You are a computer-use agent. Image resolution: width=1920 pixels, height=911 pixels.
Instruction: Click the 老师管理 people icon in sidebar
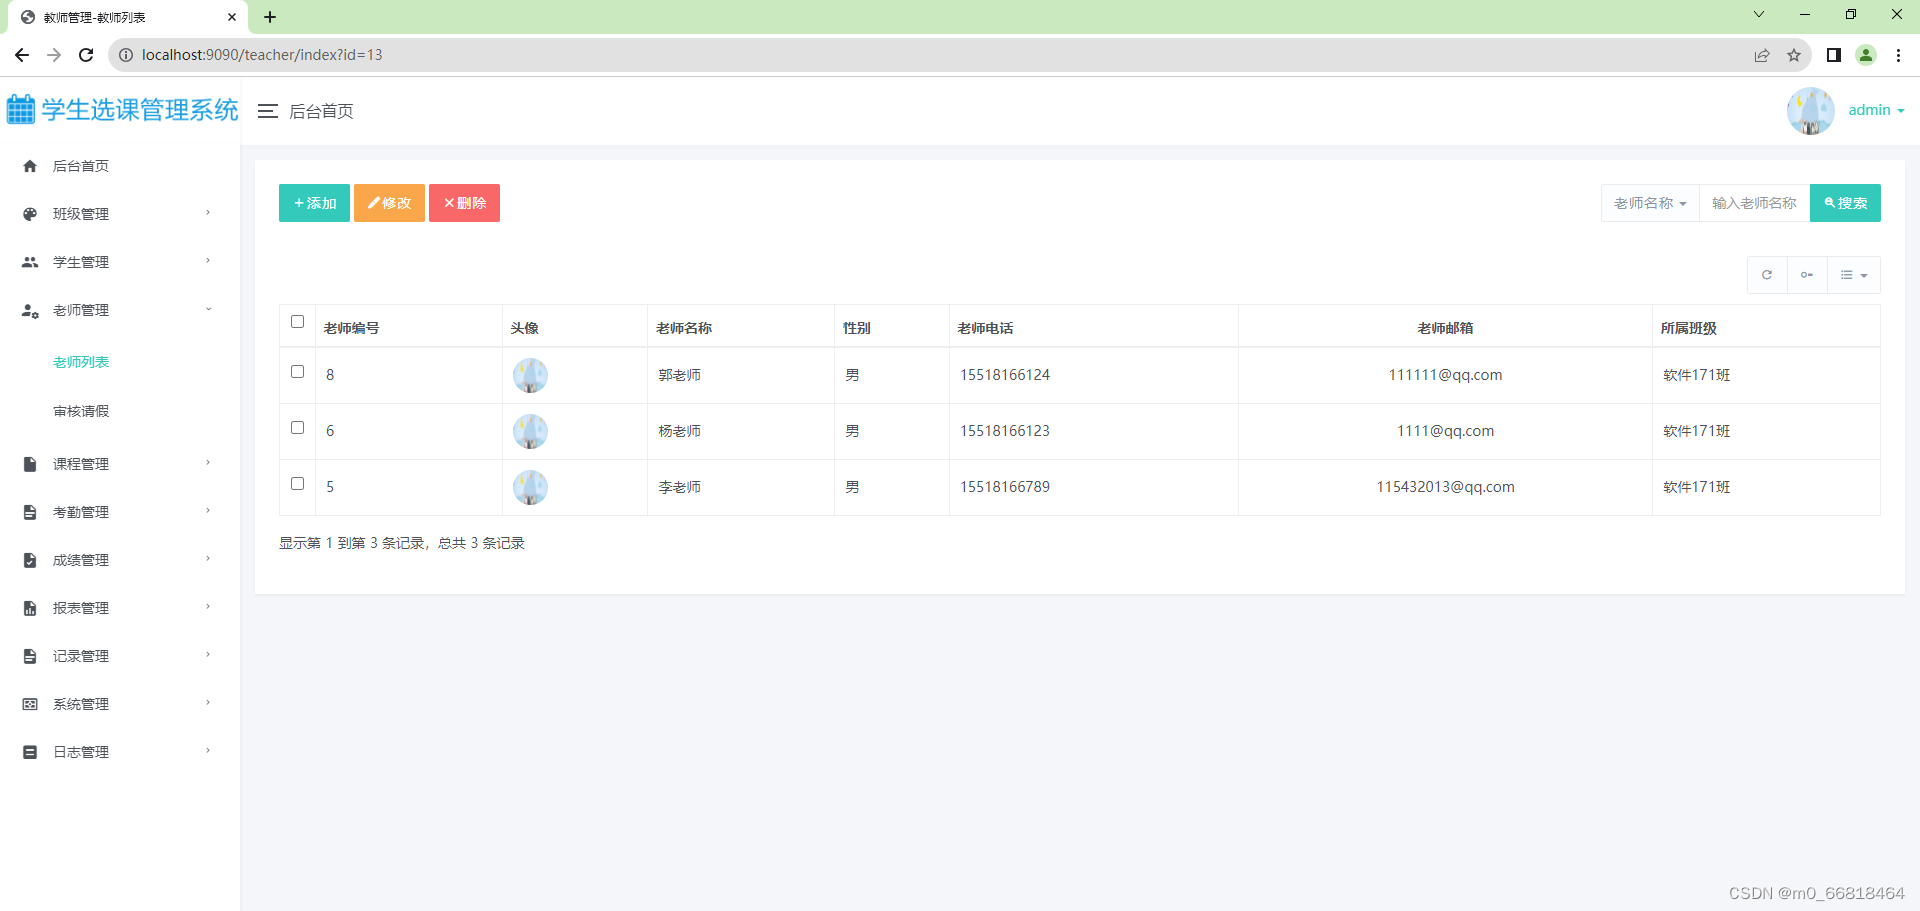click(x=30, y=311)
